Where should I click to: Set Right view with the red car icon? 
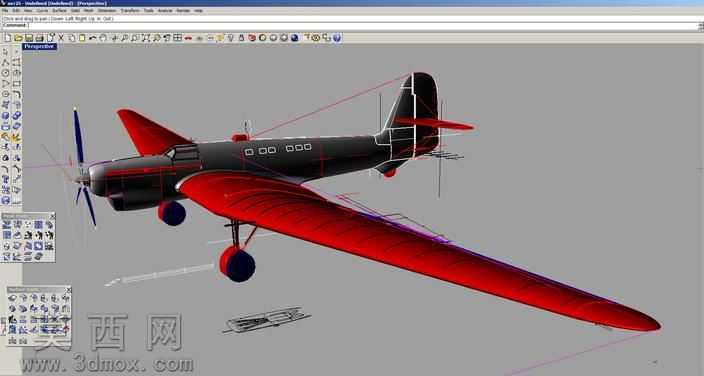pos(188,38)
